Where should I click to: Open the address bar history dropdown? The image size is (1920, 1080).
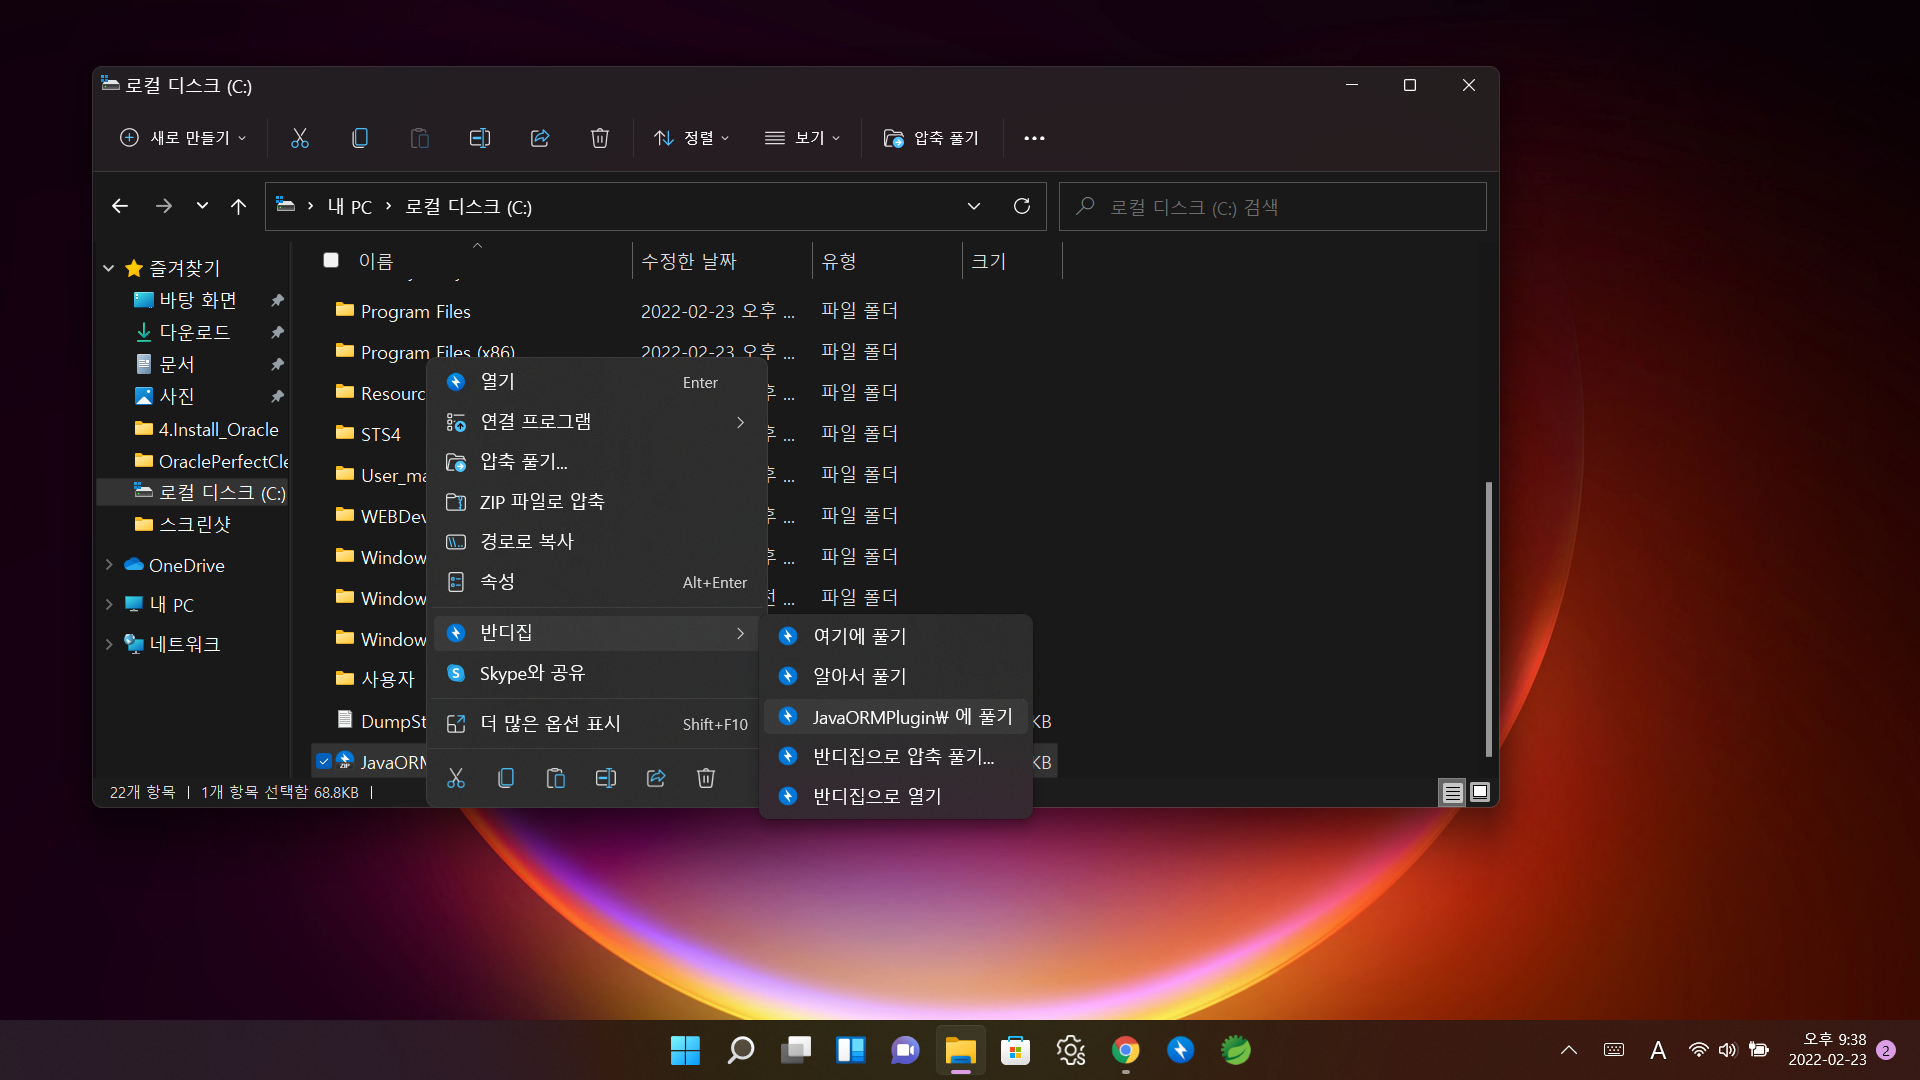[973, 206]
